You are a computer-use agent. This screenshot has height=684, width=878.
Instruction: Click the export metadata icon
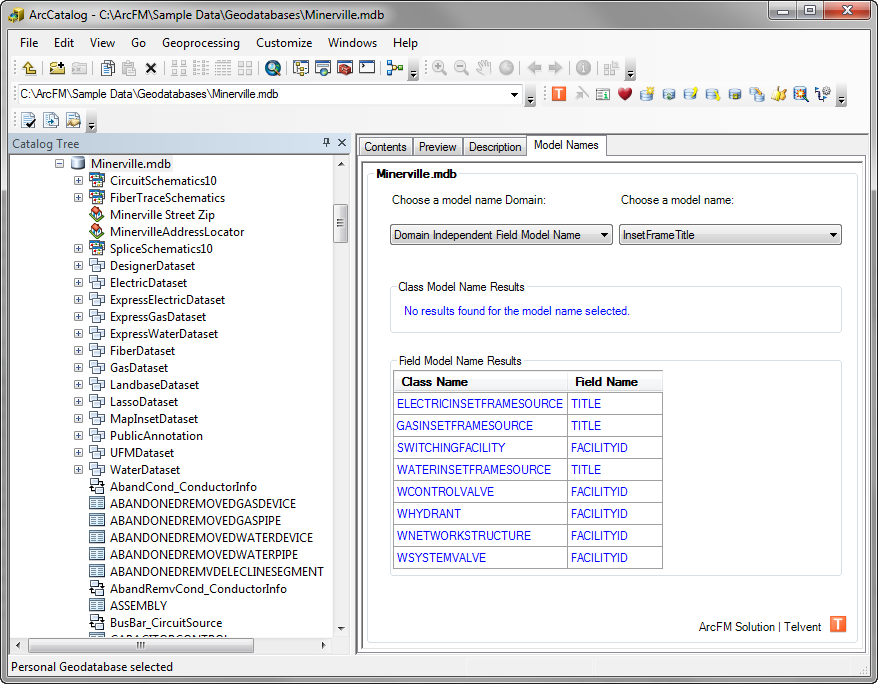(73, 120)
